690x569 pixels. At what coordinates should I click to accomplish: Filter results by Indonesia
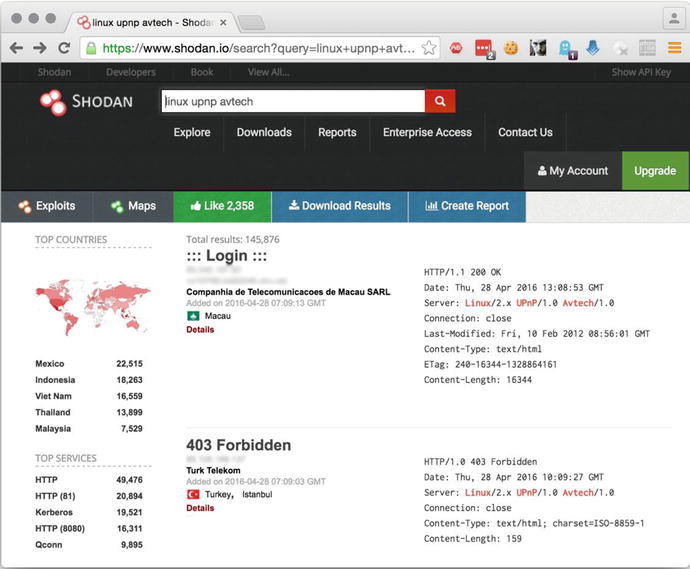[x=55, y=380]
